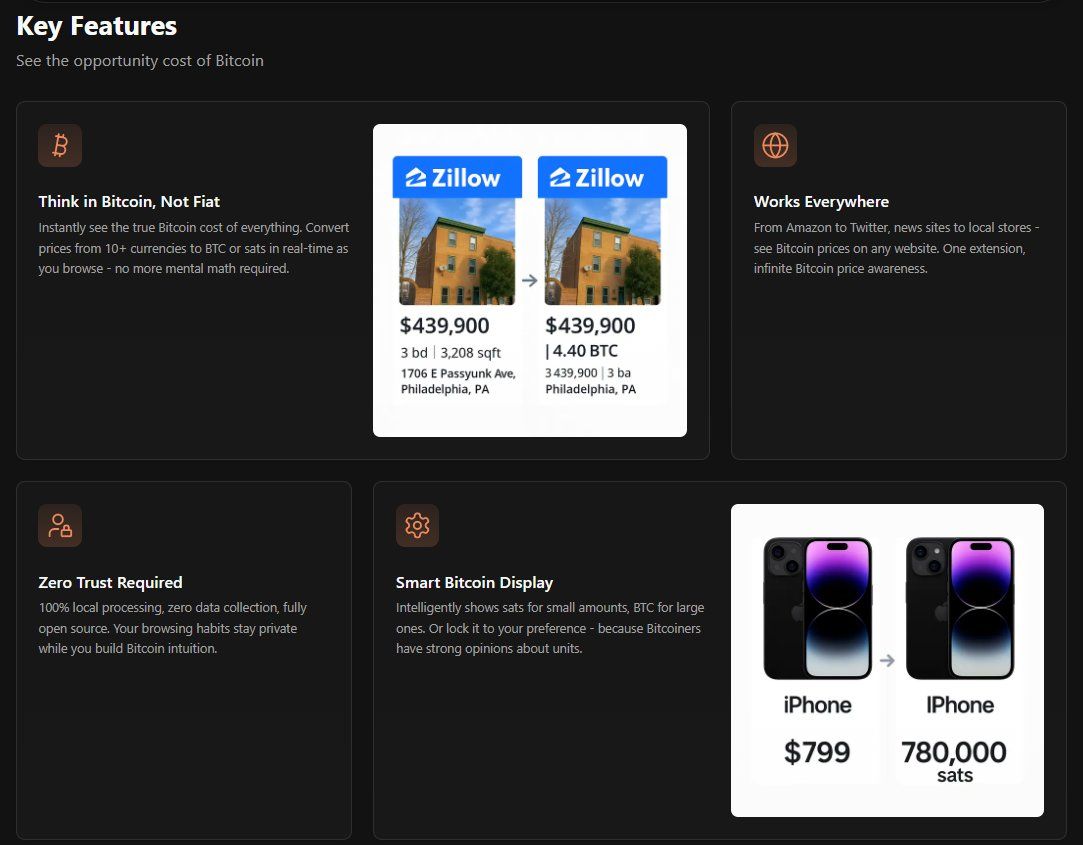
Task: Click the 1706 E Passyunk Ave address
Action: click(458, 374)
